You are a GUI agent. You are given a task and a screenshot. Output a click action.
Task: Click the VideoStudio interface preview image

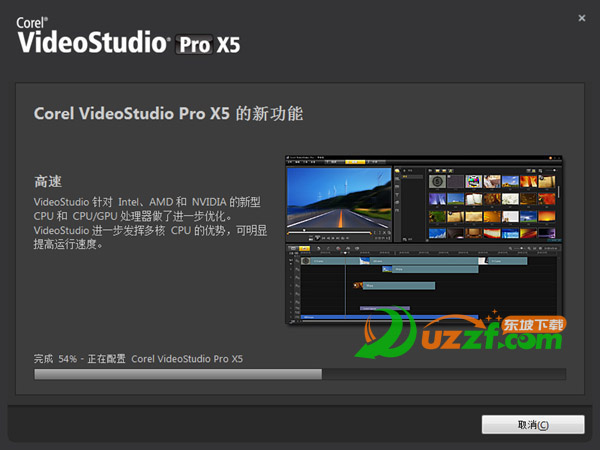tap(424, 240)
